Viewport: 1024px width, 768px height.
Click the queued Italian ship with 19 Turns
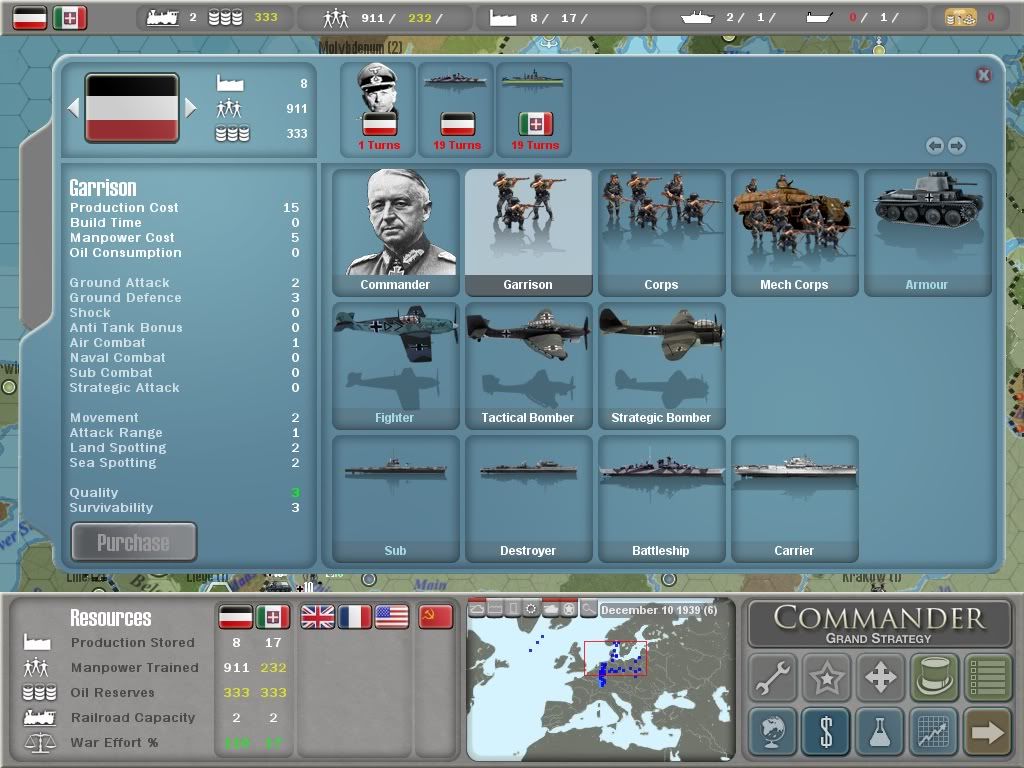(x=534, y=109)
